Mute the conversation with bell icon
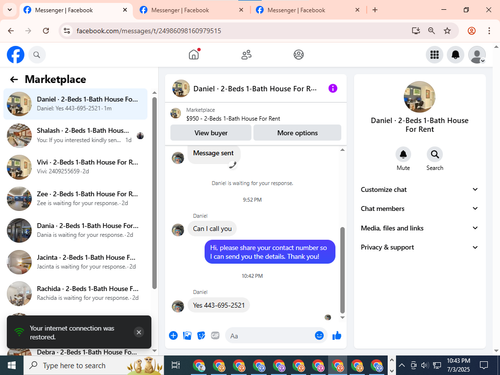 pyautogui.click(x=403, y=154)
